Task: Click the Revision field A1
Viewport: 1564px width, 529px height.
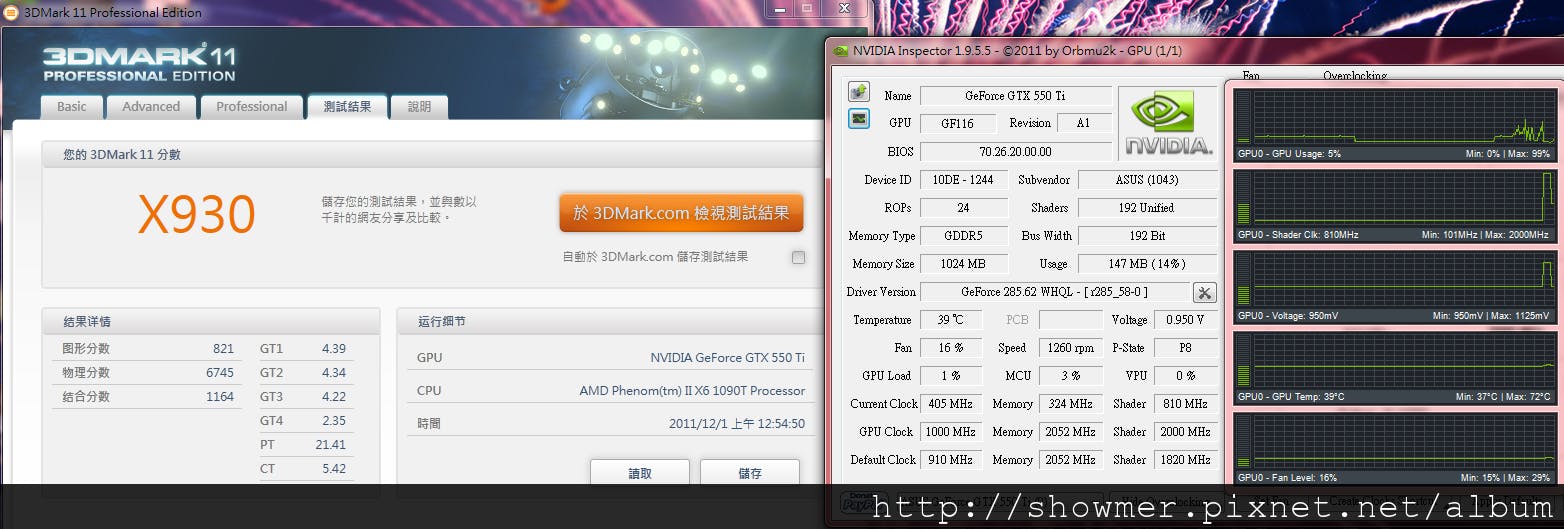Action: [x=1083, y=124]
